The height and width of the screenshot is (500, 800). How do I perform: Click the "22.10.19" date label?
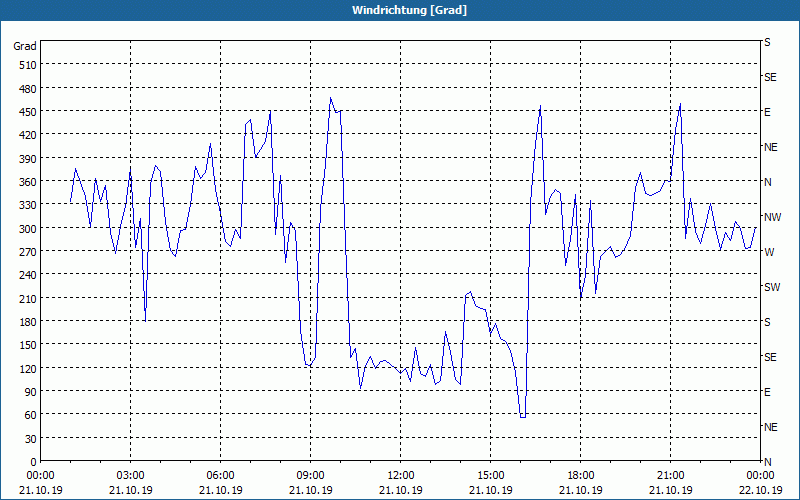coord(760,490)
